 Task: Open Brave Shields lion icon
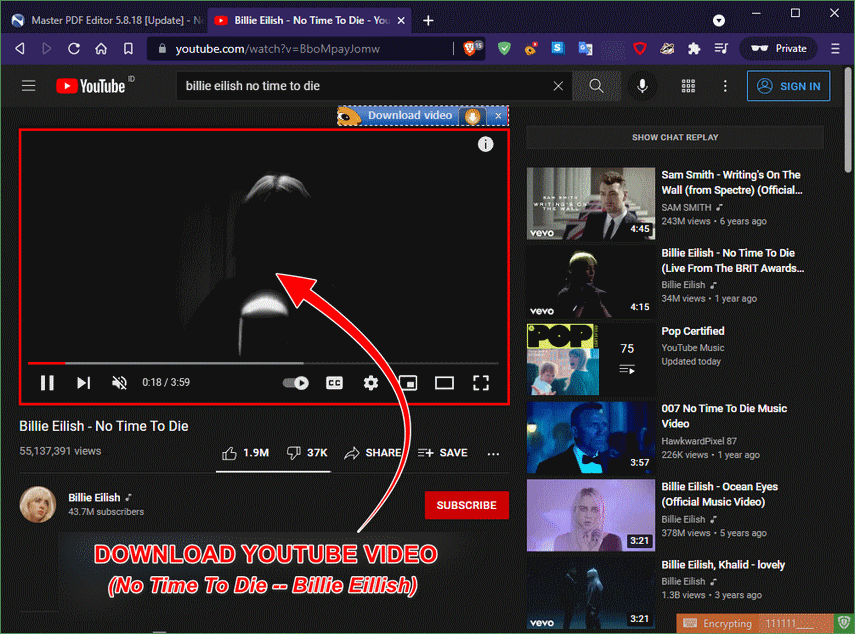click(472, 48)
